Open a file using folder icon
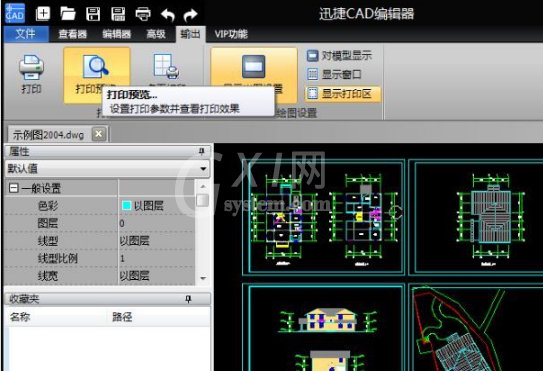 tap(68, 14)
